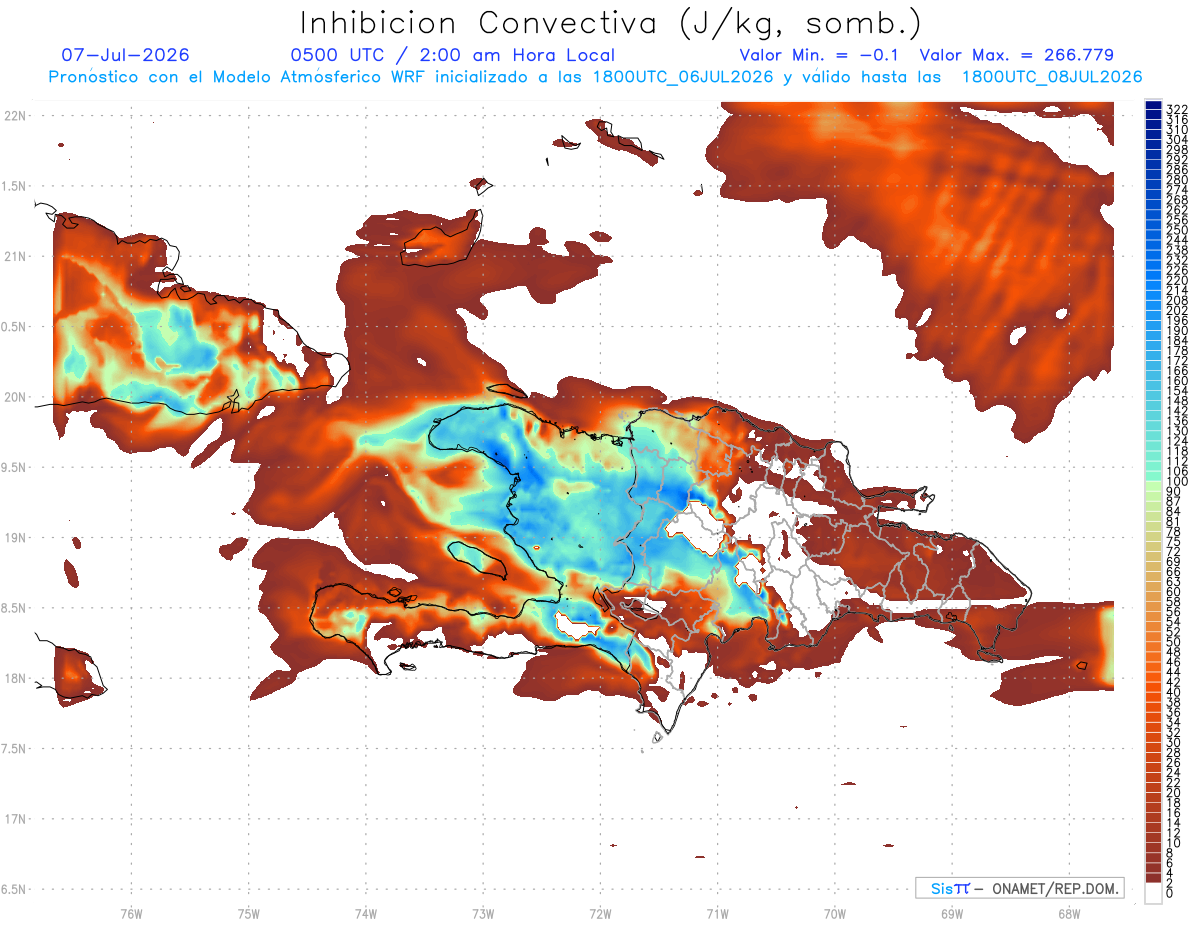Click "0500 UTC / 2:00 am Hora Local"

[x=452, y=55]
